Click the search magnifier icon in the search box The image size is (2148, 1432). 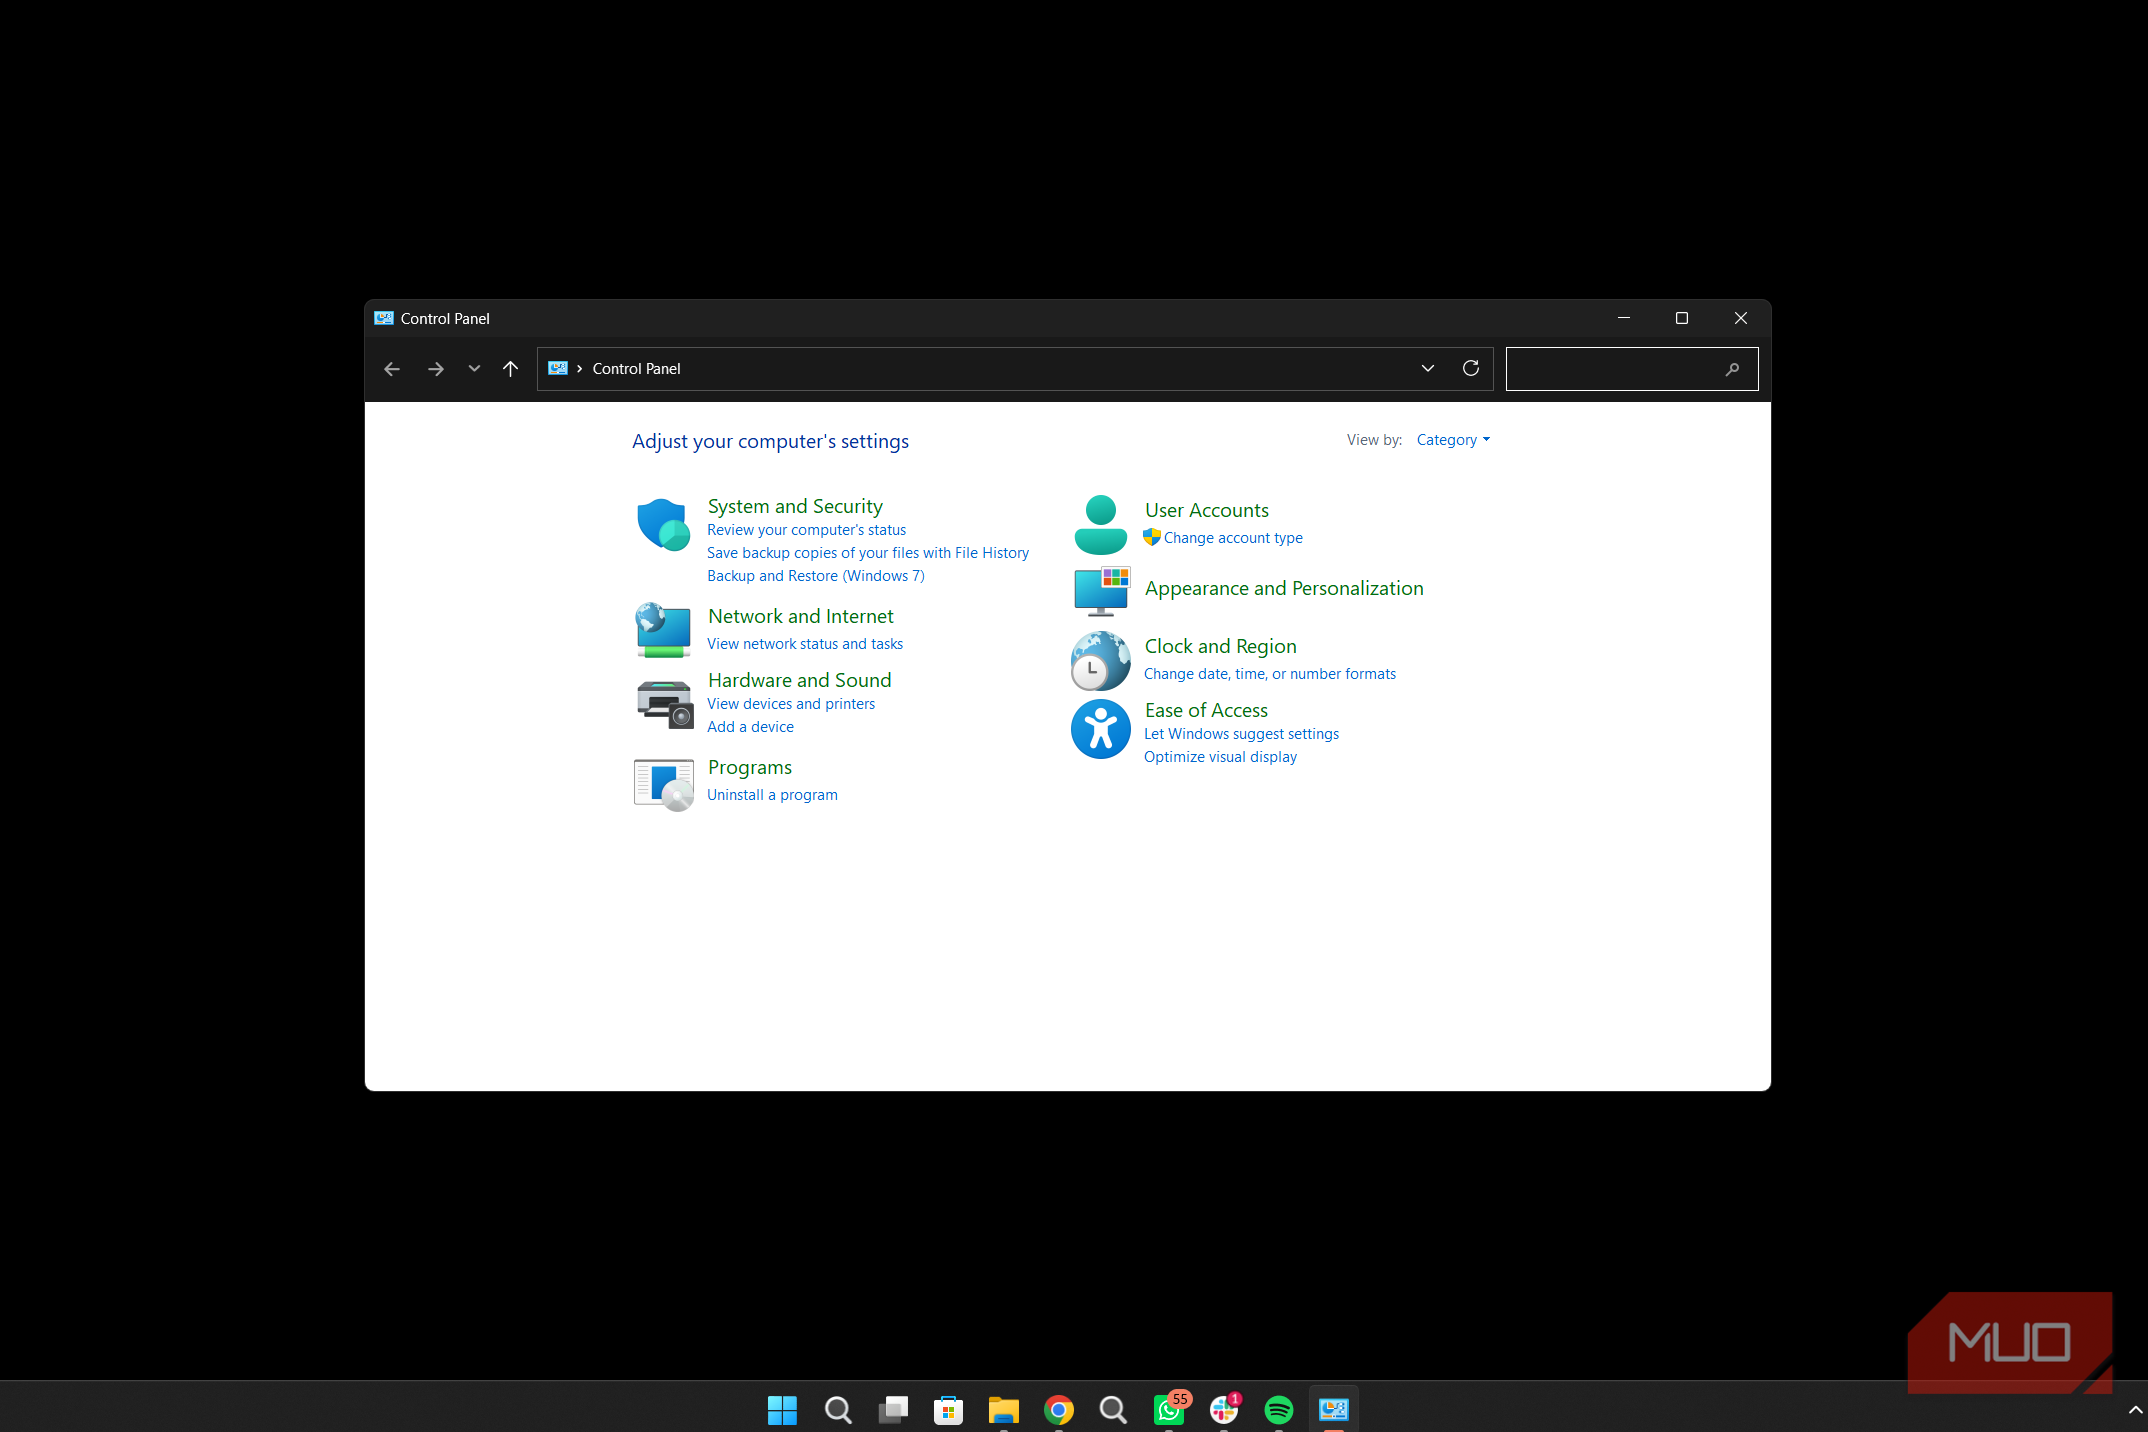click(1732, 369)
